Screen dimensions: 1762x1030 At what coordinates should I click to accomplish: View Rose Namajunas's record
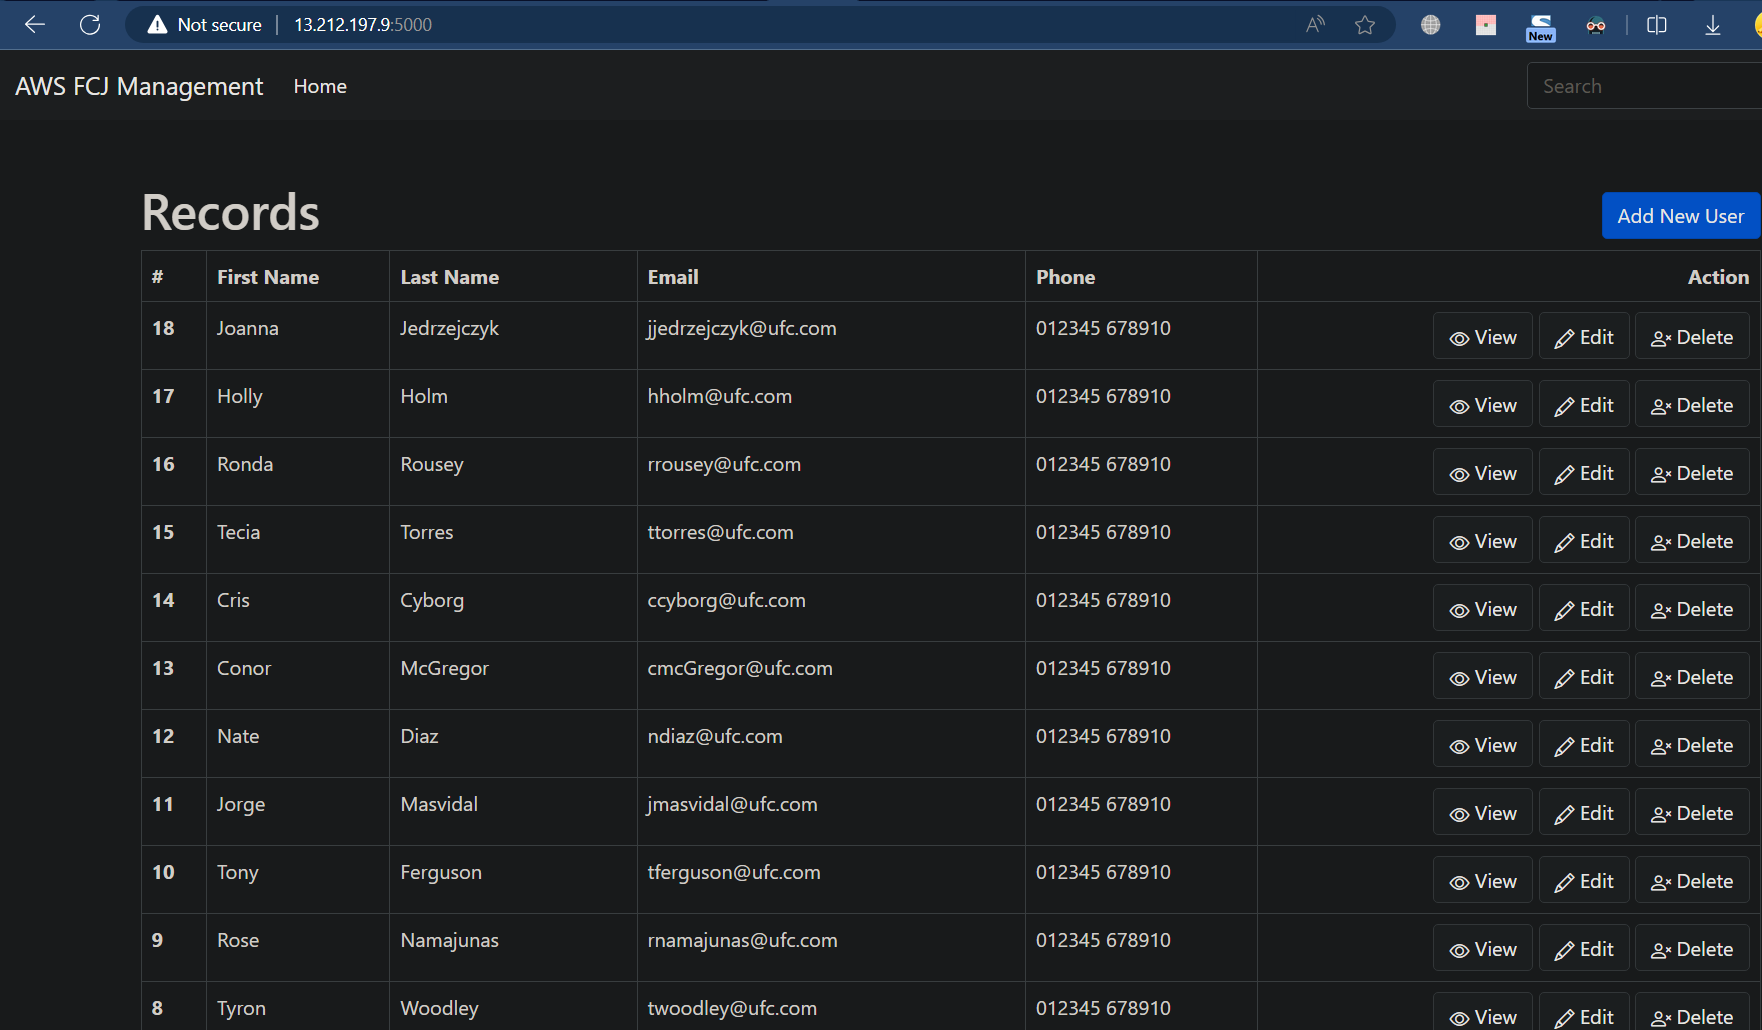coord(1483,949)
